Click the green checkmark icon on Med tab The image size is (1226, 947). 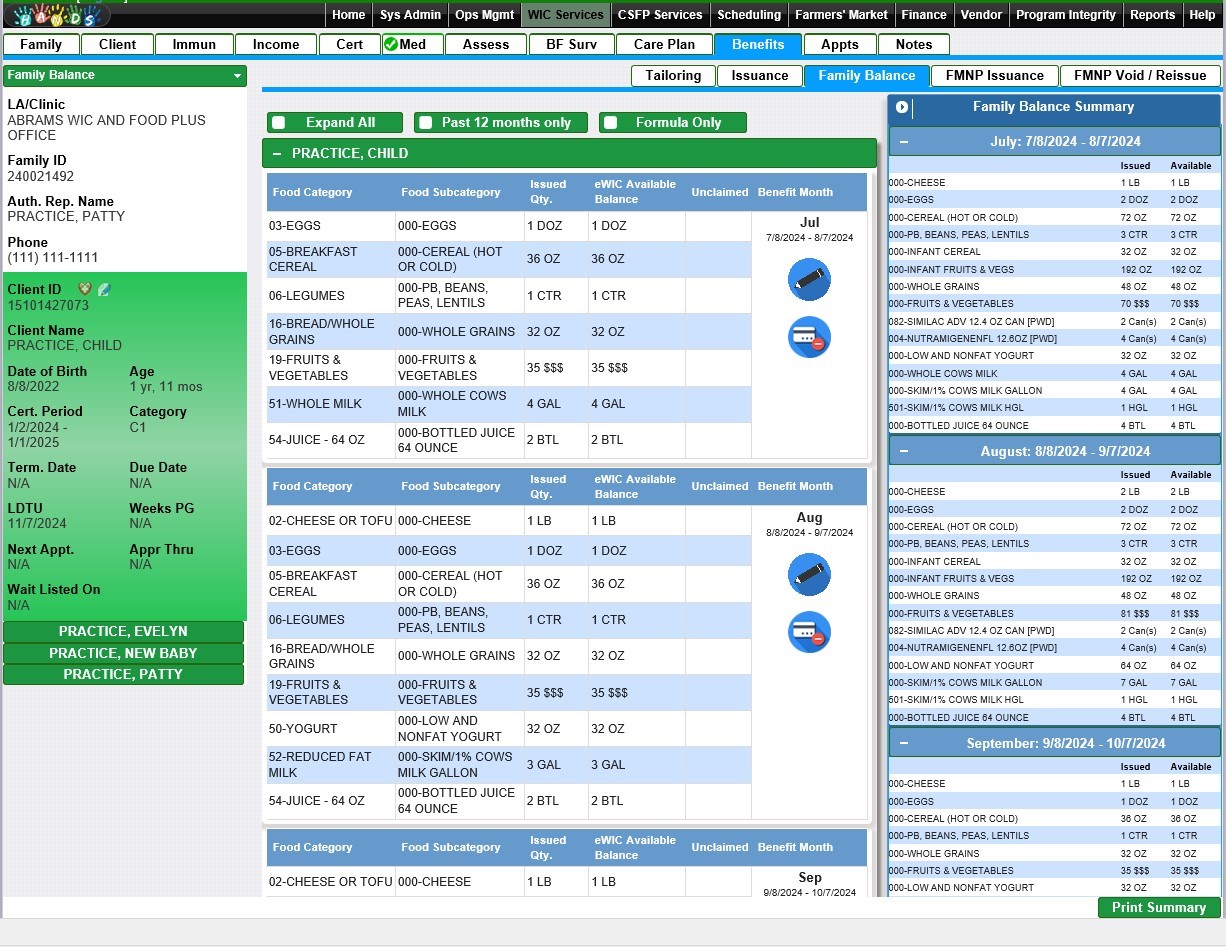390,44
